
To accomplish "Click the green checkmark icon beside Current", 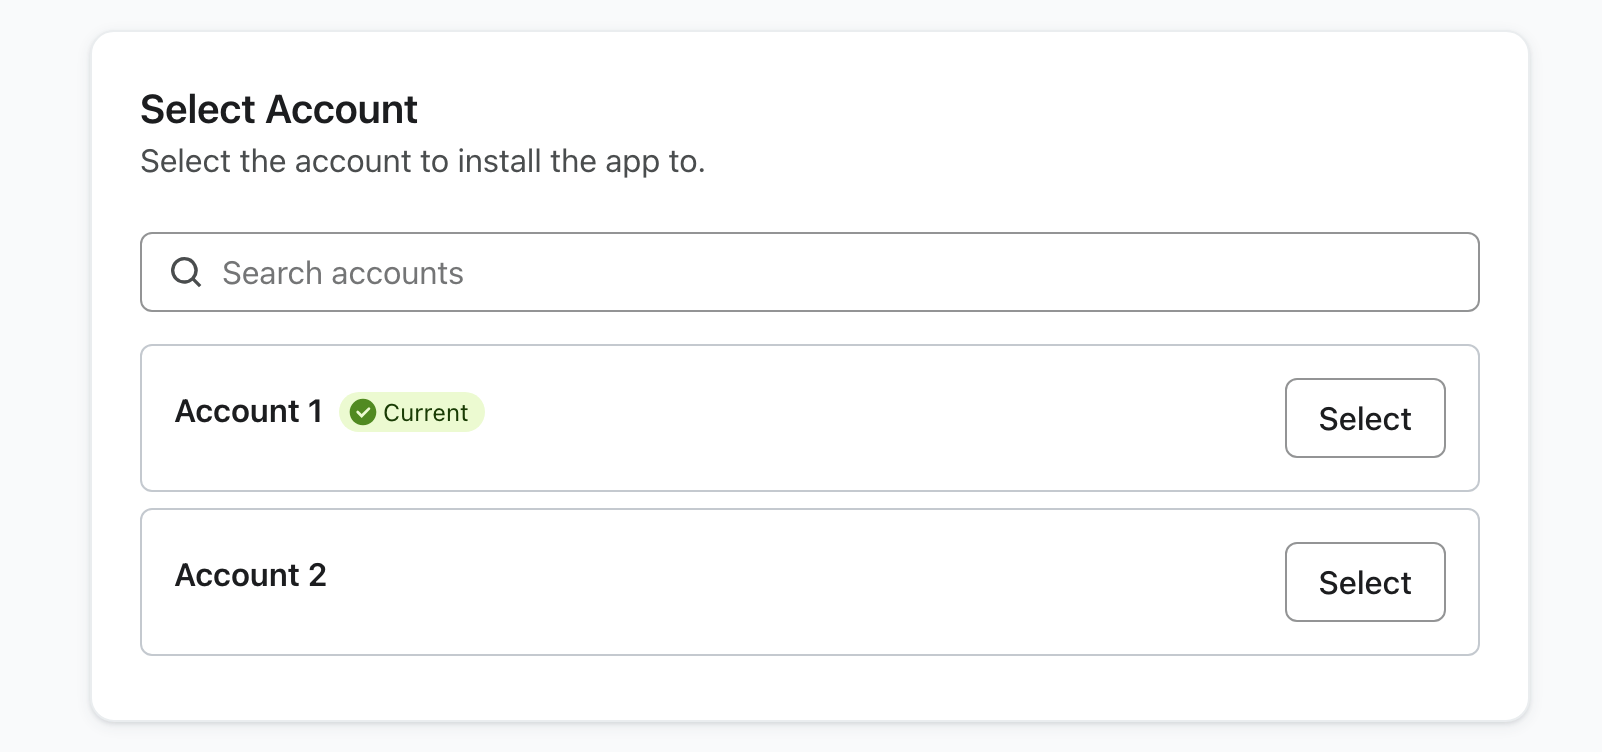I will click(363, 412).
